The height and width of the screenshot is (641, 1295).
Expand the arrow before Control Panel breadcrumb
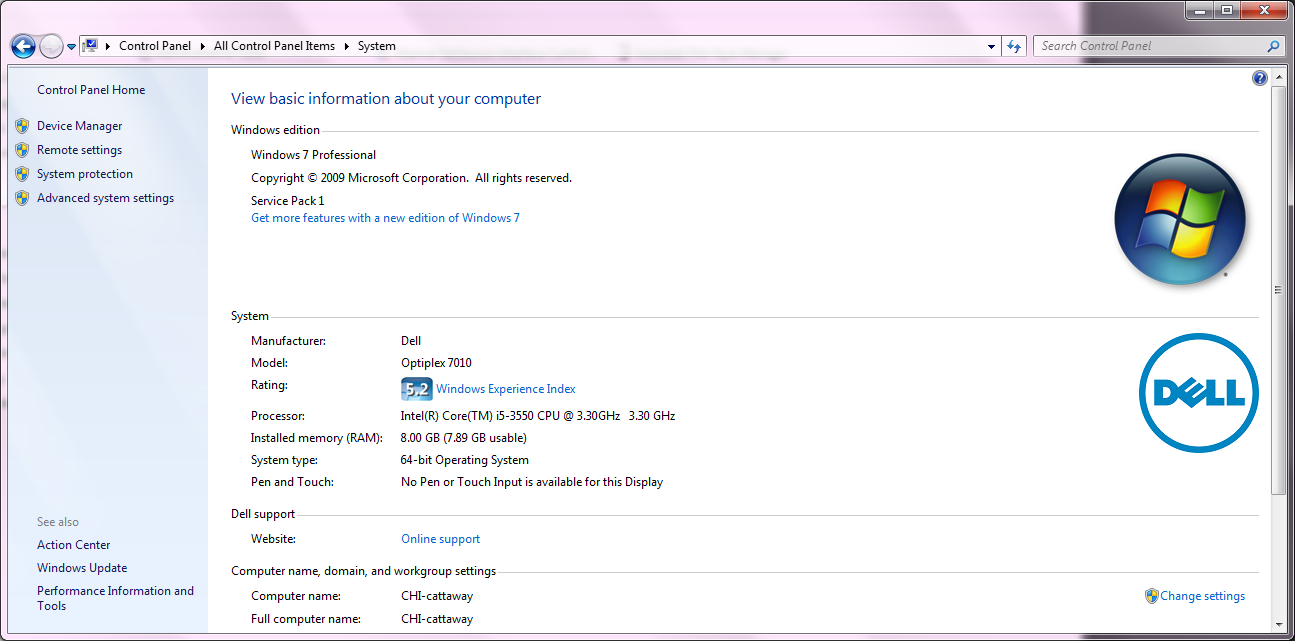pos(108,46)
